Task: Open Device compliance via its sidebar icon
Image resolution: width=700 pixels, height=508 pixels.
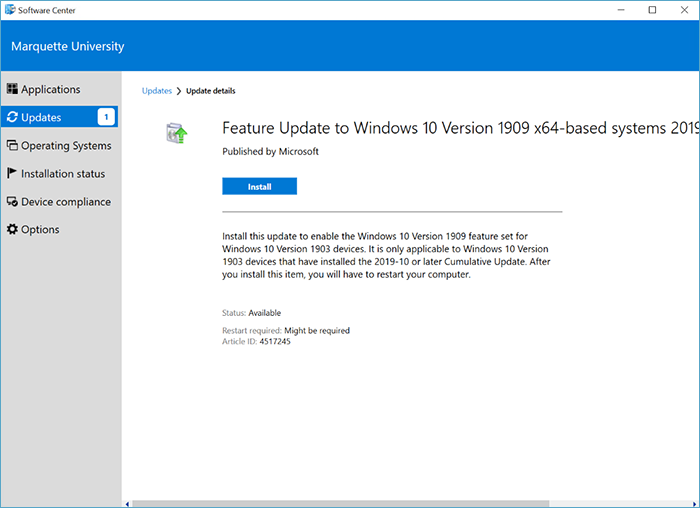Action: 12,201
